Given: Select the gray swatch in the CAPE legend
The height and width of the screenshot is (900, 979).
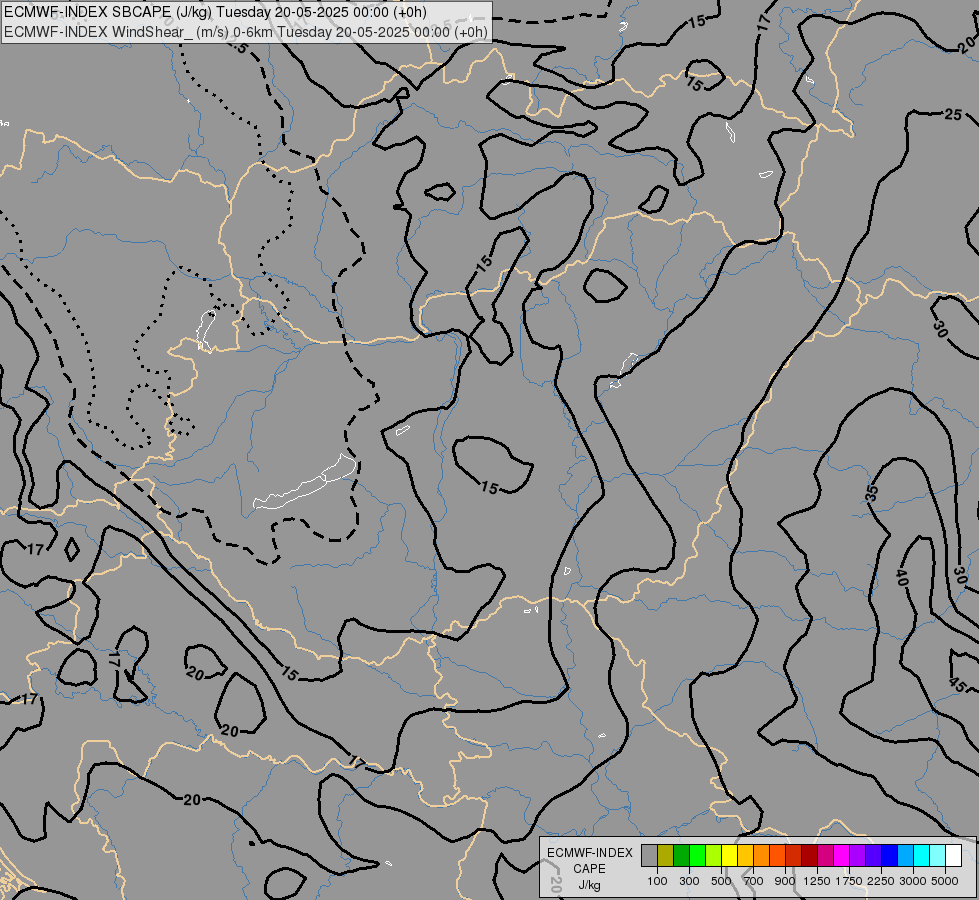Looking at the screenshot, I should (649, 855).
